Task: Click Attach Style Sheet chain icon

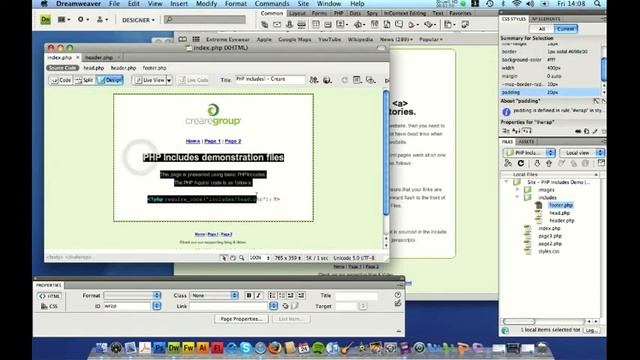Action: (578, 131)
